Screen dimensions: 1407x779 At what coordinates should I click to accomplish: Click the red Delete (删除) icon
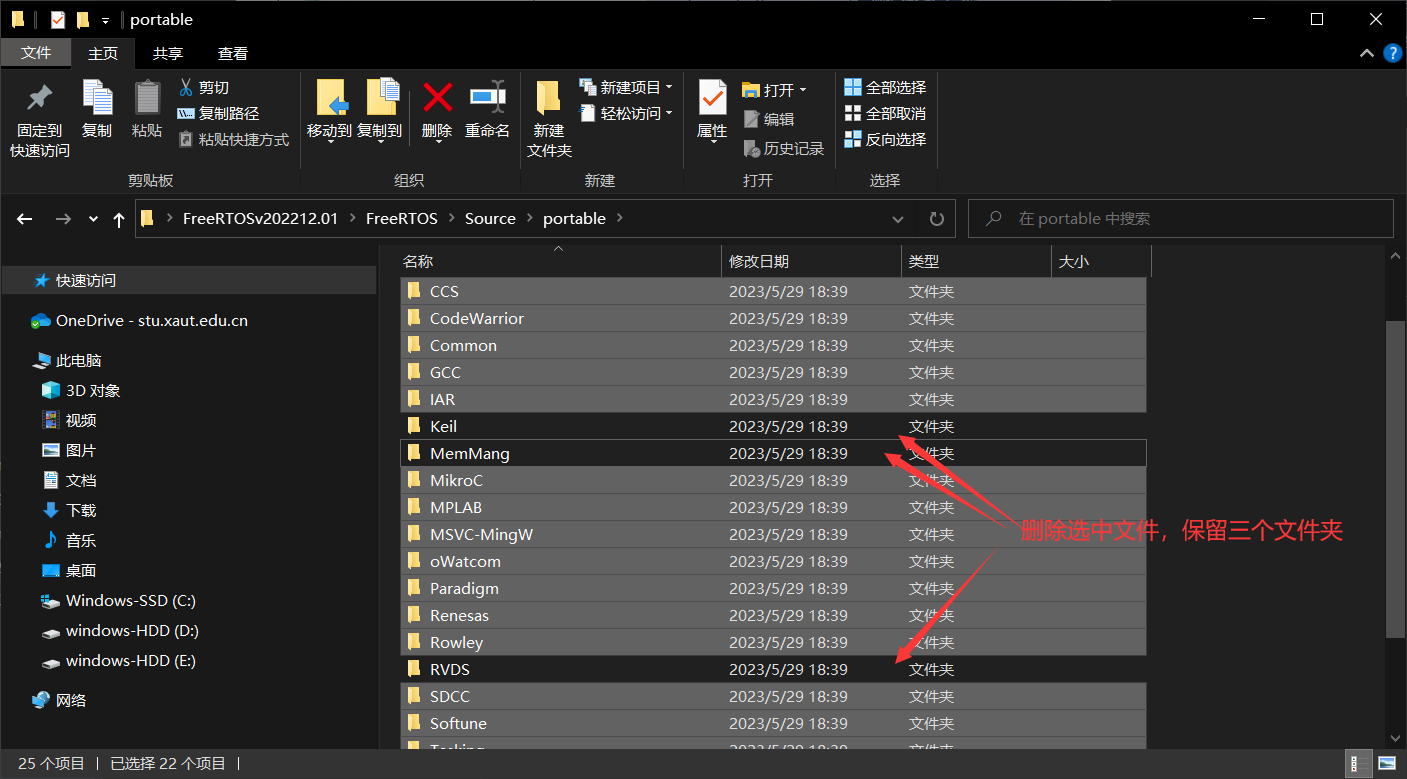click(x=437, y=98)
